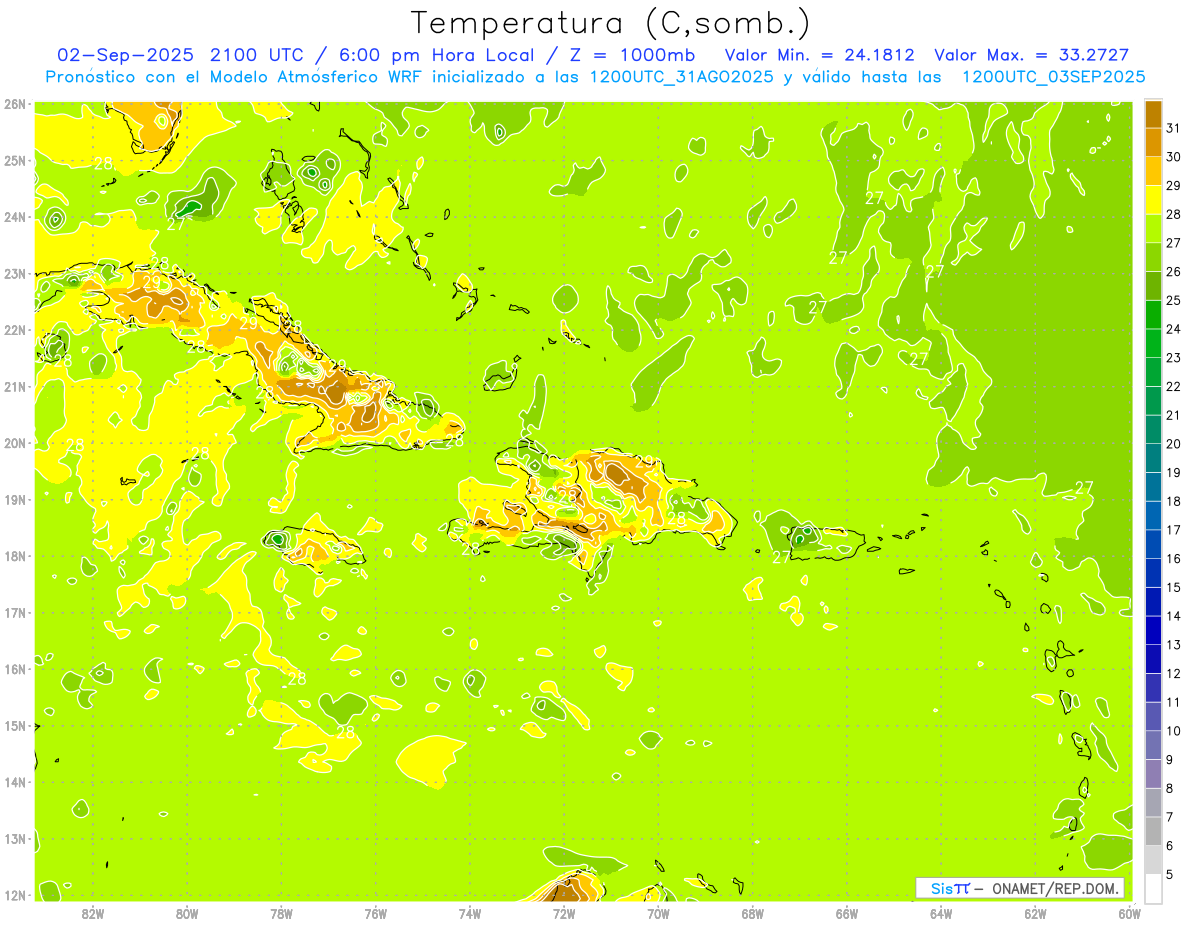Click the 64W longitude label
This screenshot has height=927, width=1200.
941,913
